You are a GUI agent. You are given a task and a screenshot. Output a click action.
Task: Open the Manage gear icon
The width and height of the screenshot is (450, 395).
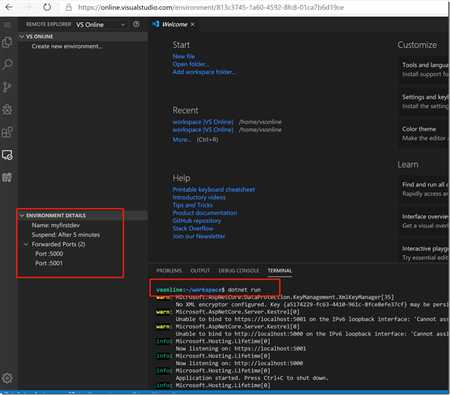coord(7,378)
